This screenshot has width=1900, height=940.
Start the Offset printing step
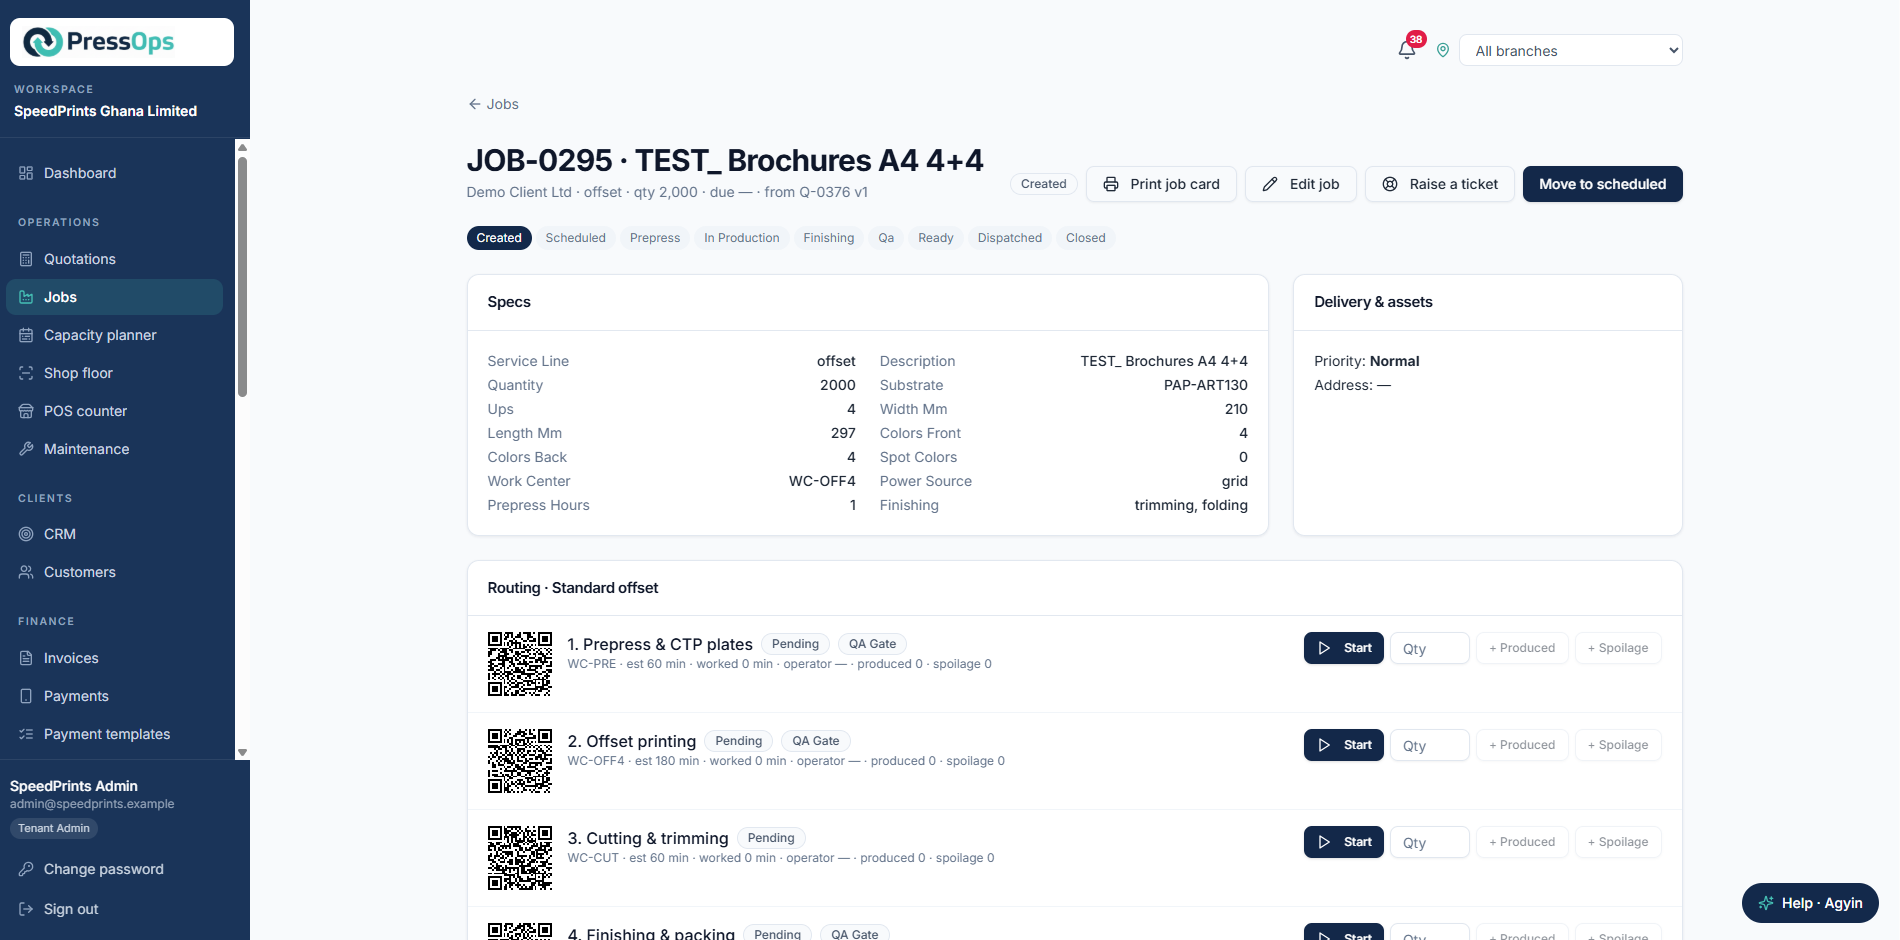click(1344, 745)
